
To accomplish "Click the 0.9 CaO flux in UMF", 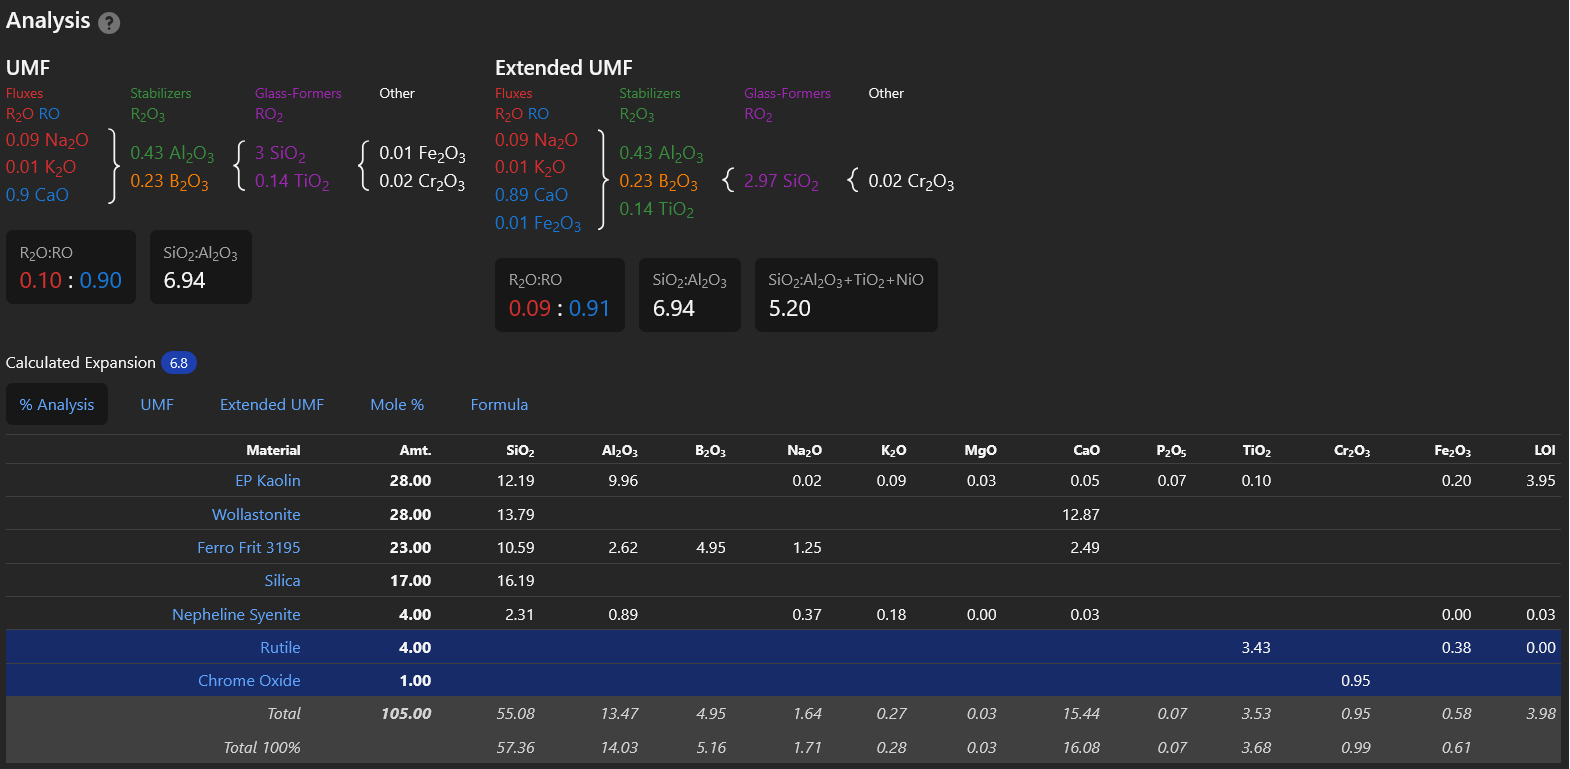I will 37,195.
